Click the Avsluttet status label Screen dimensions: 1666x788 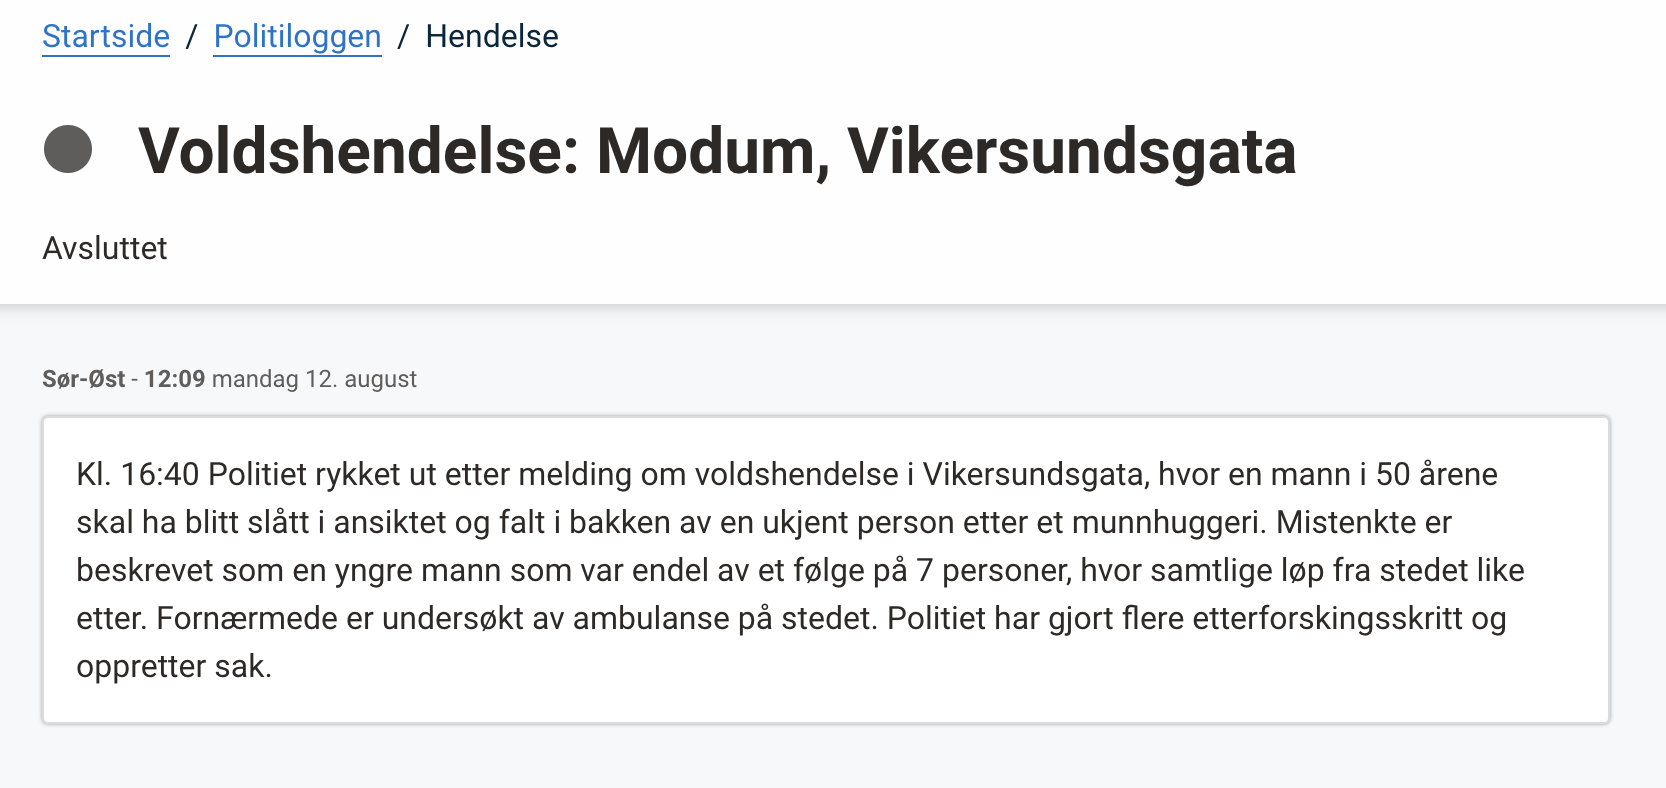click(x=105, y=248)
